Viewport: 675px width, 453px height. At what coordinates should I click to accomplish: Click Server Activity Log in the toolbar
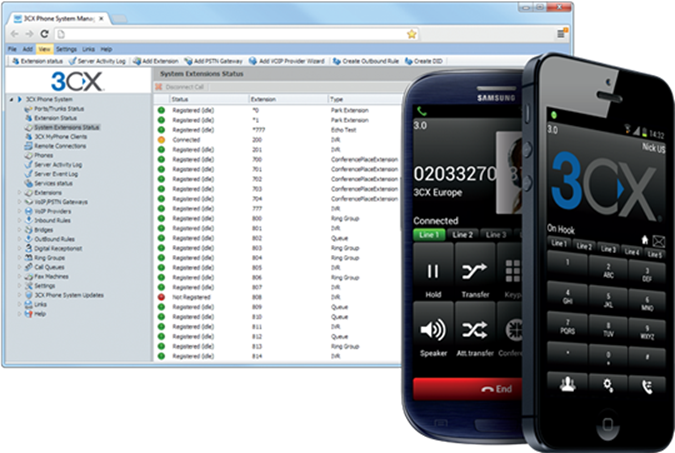point(97,61)
